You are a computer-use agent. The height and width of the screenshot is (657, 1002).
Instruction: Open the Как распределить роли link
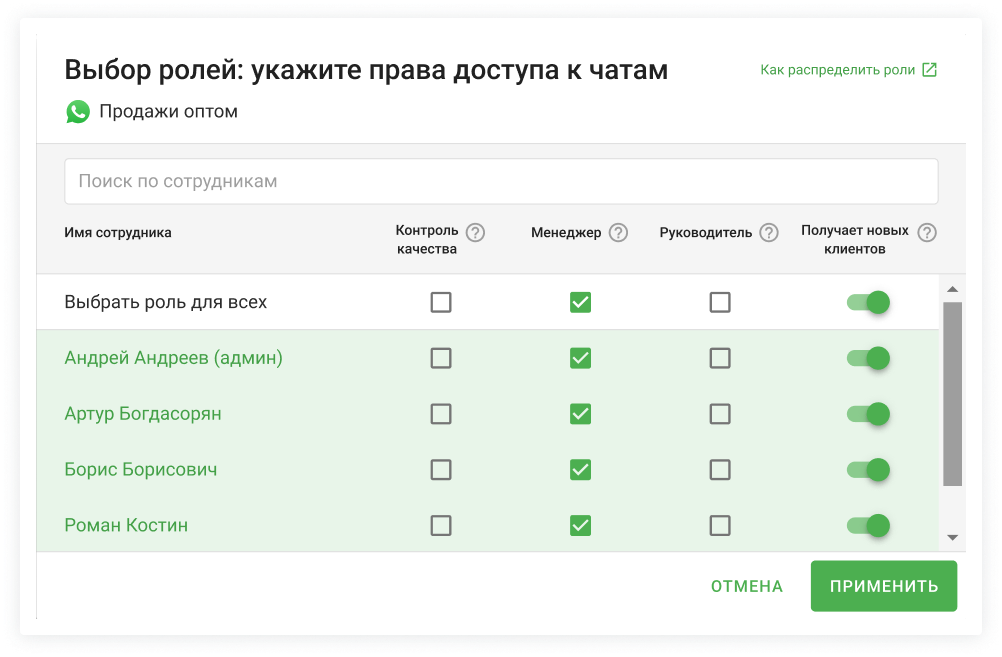(837, 70)
